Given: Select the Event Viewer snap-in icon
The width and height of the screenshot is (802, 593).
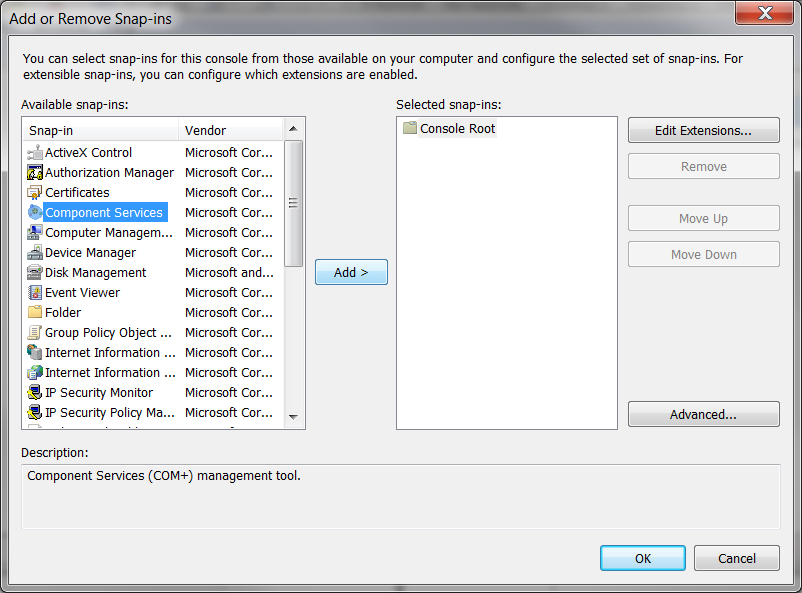Looking at the screenshot, I should [x=35, y=292].
